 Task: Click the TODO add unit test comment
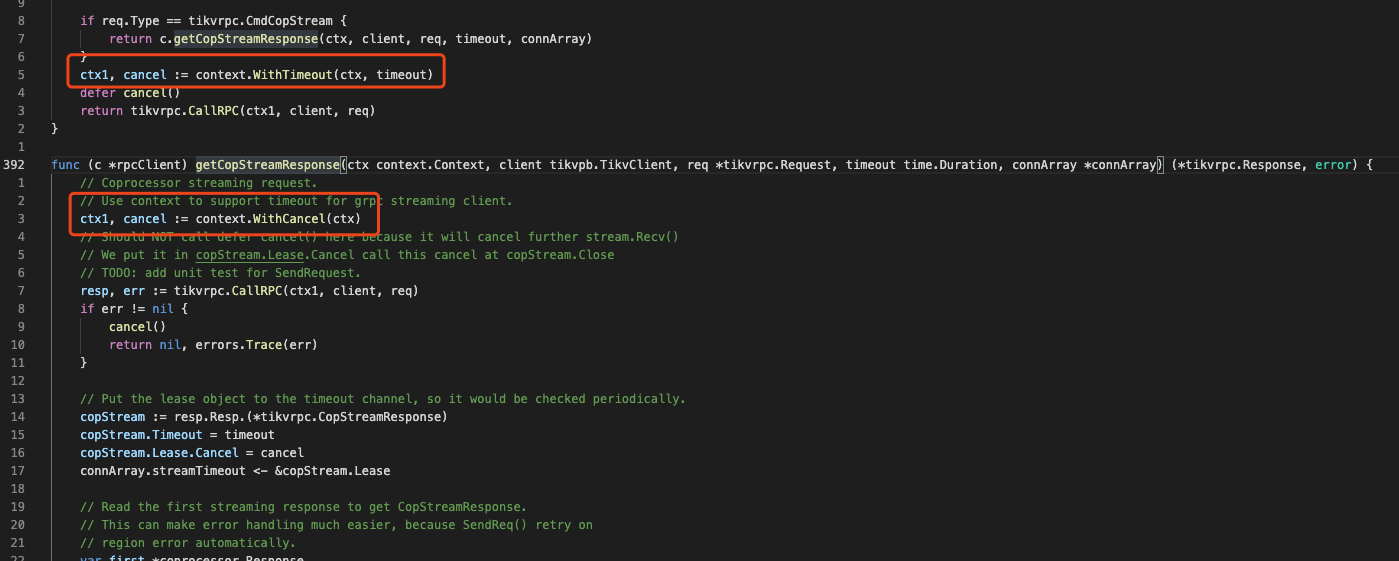pos(220,273)
